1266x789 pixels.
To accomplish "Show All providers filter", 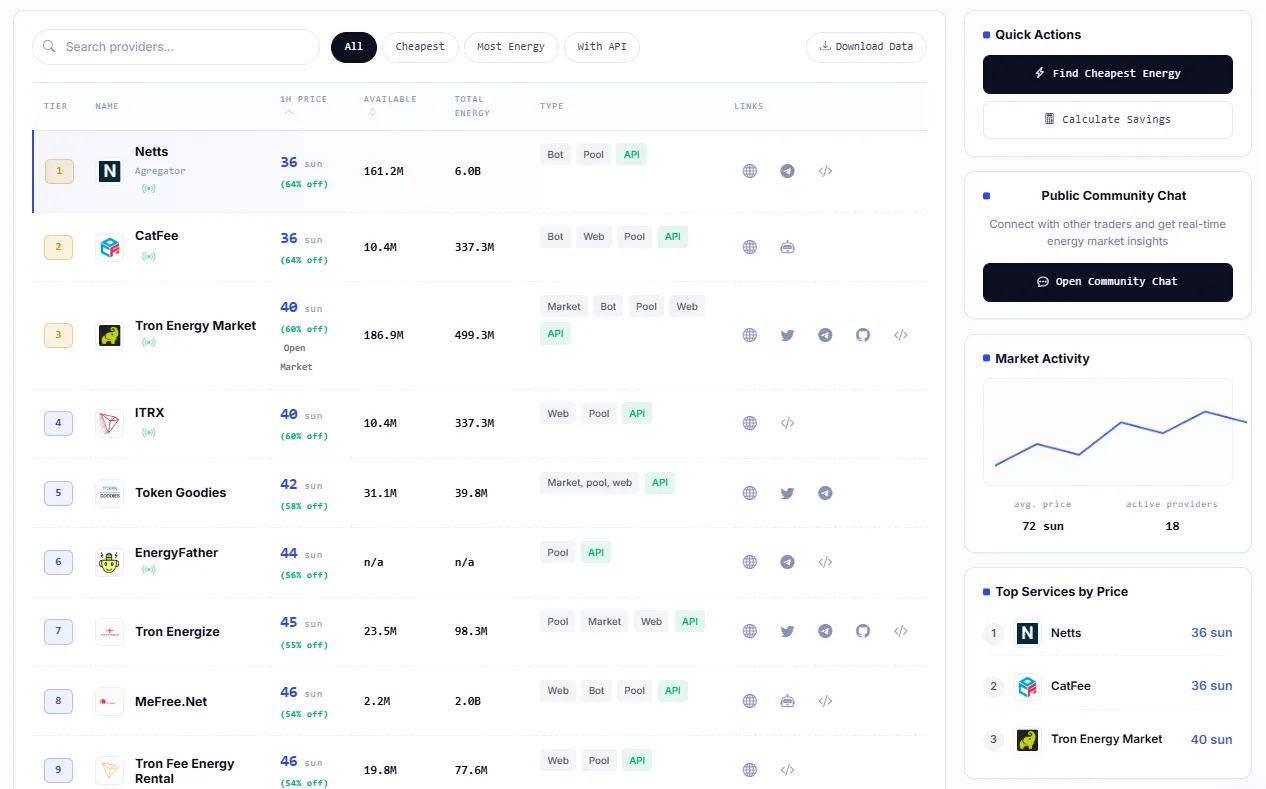I will (x=354, y=47).
